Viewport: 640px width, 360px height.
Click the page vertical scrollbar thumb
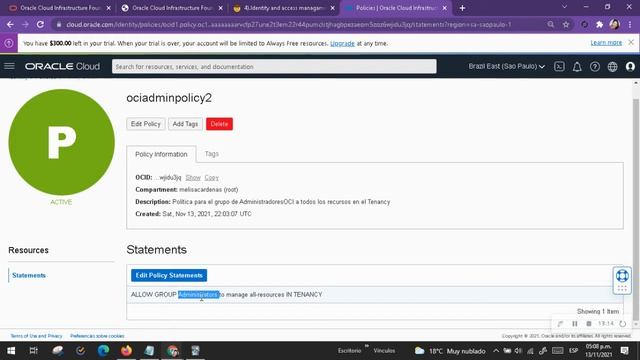[x=636, y=208]
